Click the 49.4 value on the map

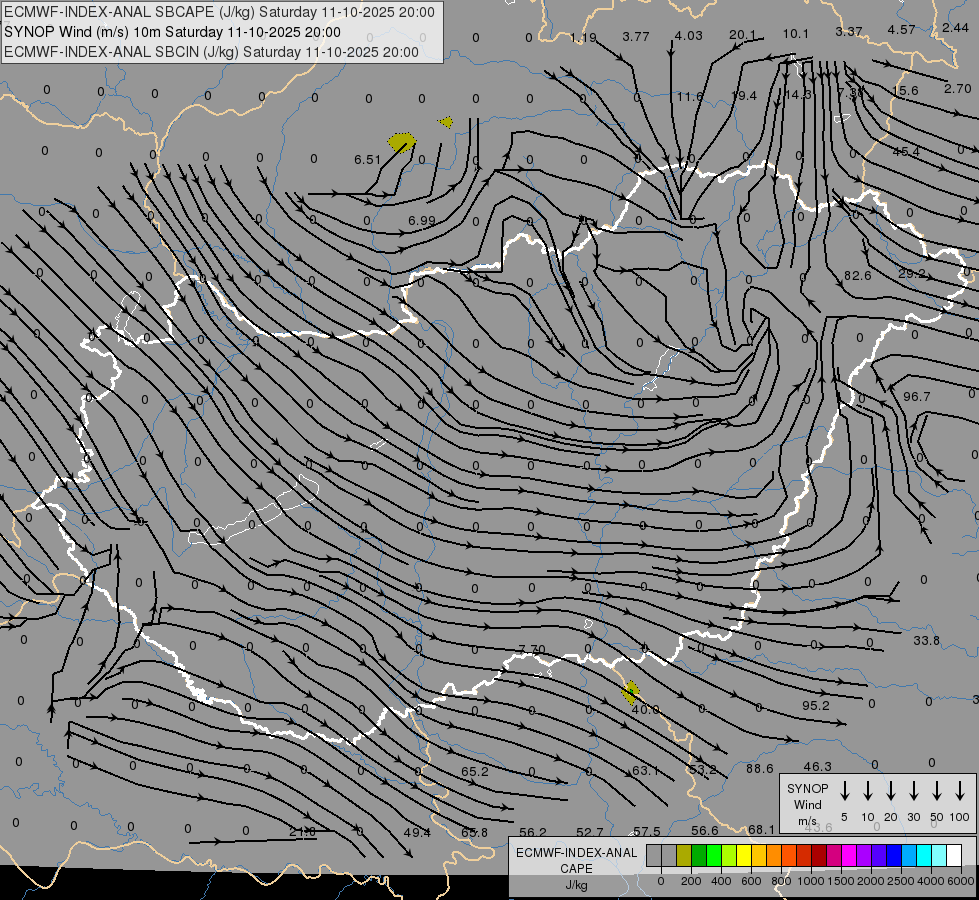pyautogui.click(x=417, y=833)
